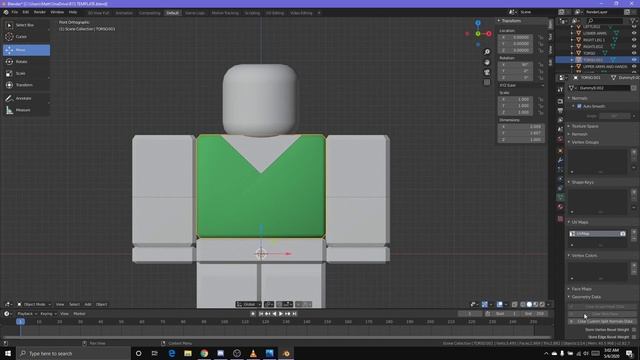
Task: Click the red X axis on navigation gizmo
Action: click(x=489, y=34)
